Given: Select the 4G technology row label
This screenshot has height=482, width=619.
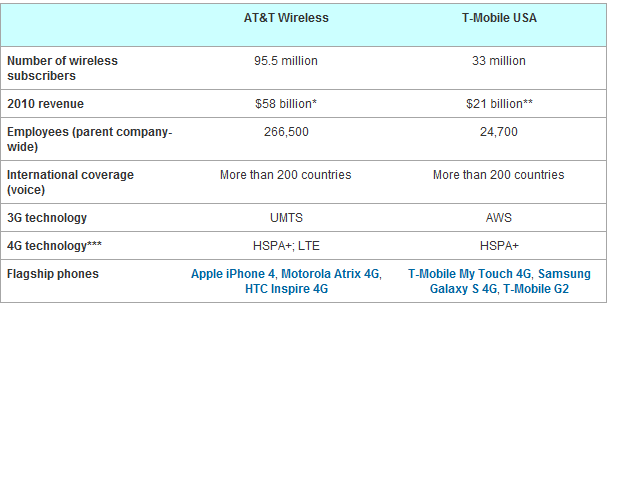Looking at the screenshot, I should coord(54,246).
